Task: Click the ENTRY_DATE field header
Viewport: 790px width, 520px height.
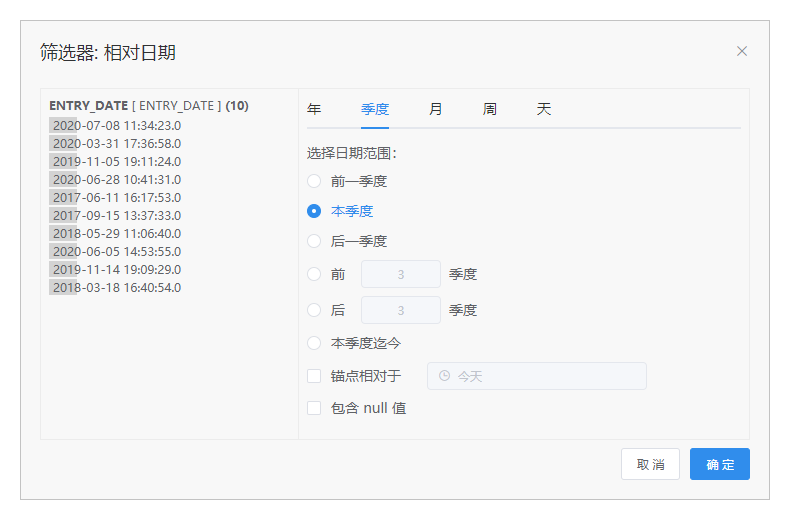Action: point(149,106)
